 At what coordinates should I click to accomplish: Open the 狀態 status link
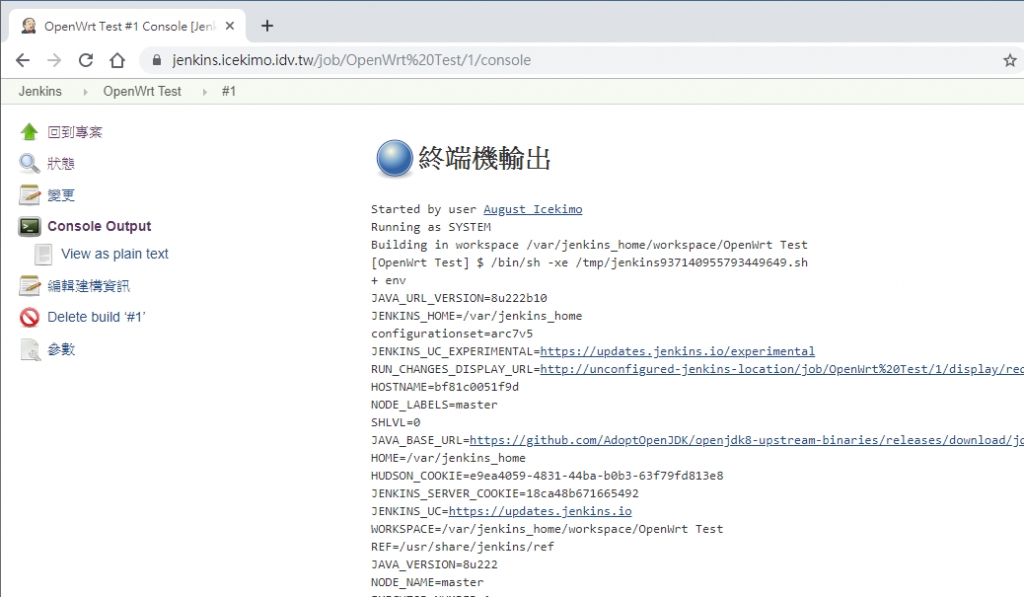61,163
